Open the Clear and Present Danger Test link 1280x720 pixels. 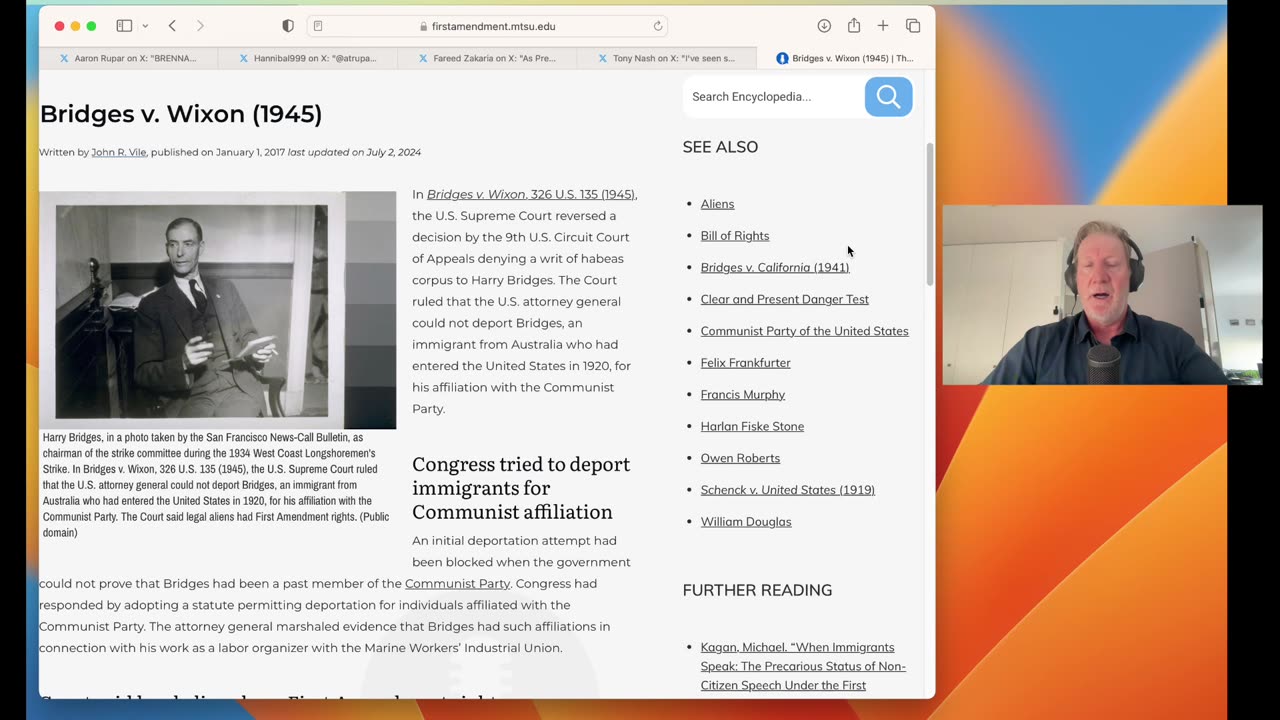coord(785,299)
